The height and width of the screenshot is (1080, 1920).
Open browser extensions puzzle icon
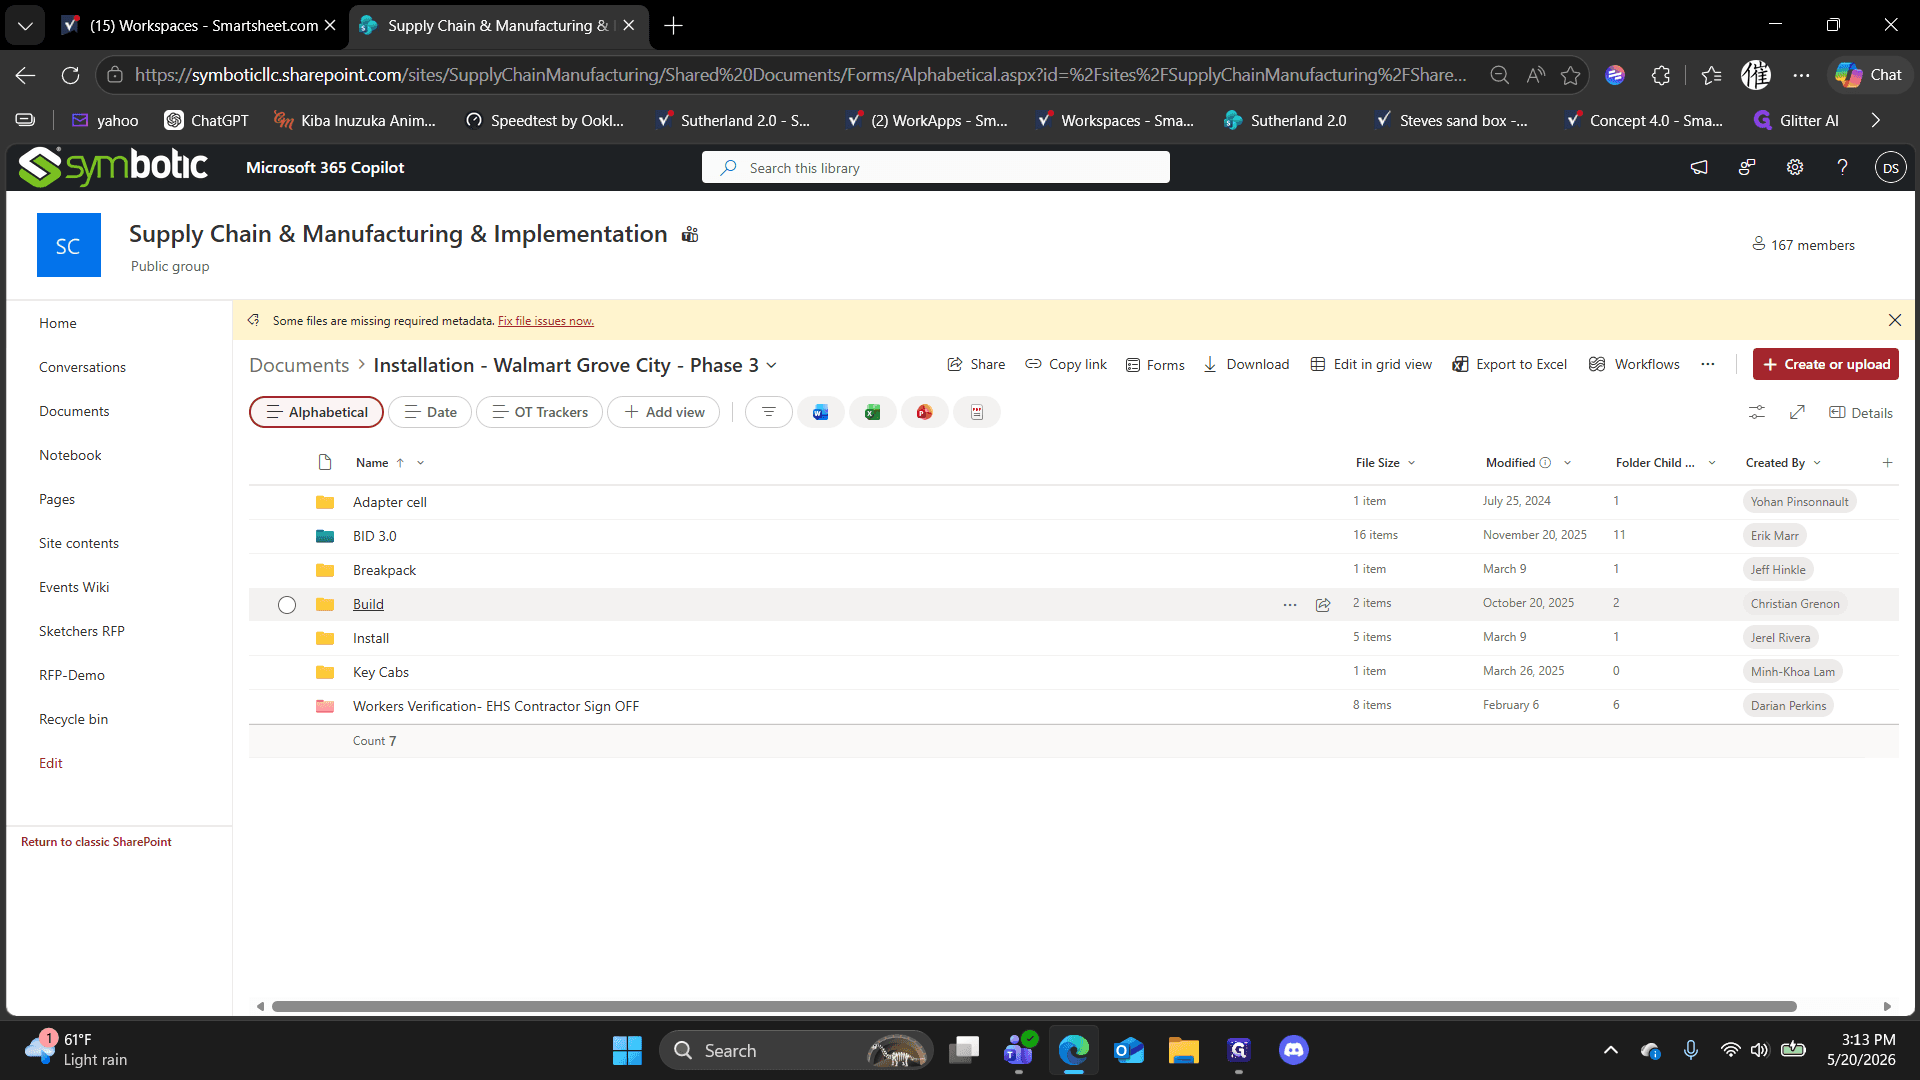(x=1661, y=75)
